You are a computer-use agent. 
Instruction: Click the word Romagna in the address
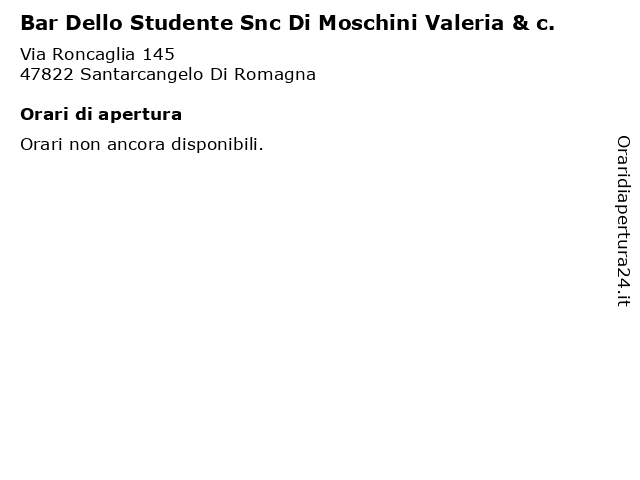[x=275, y=75]
